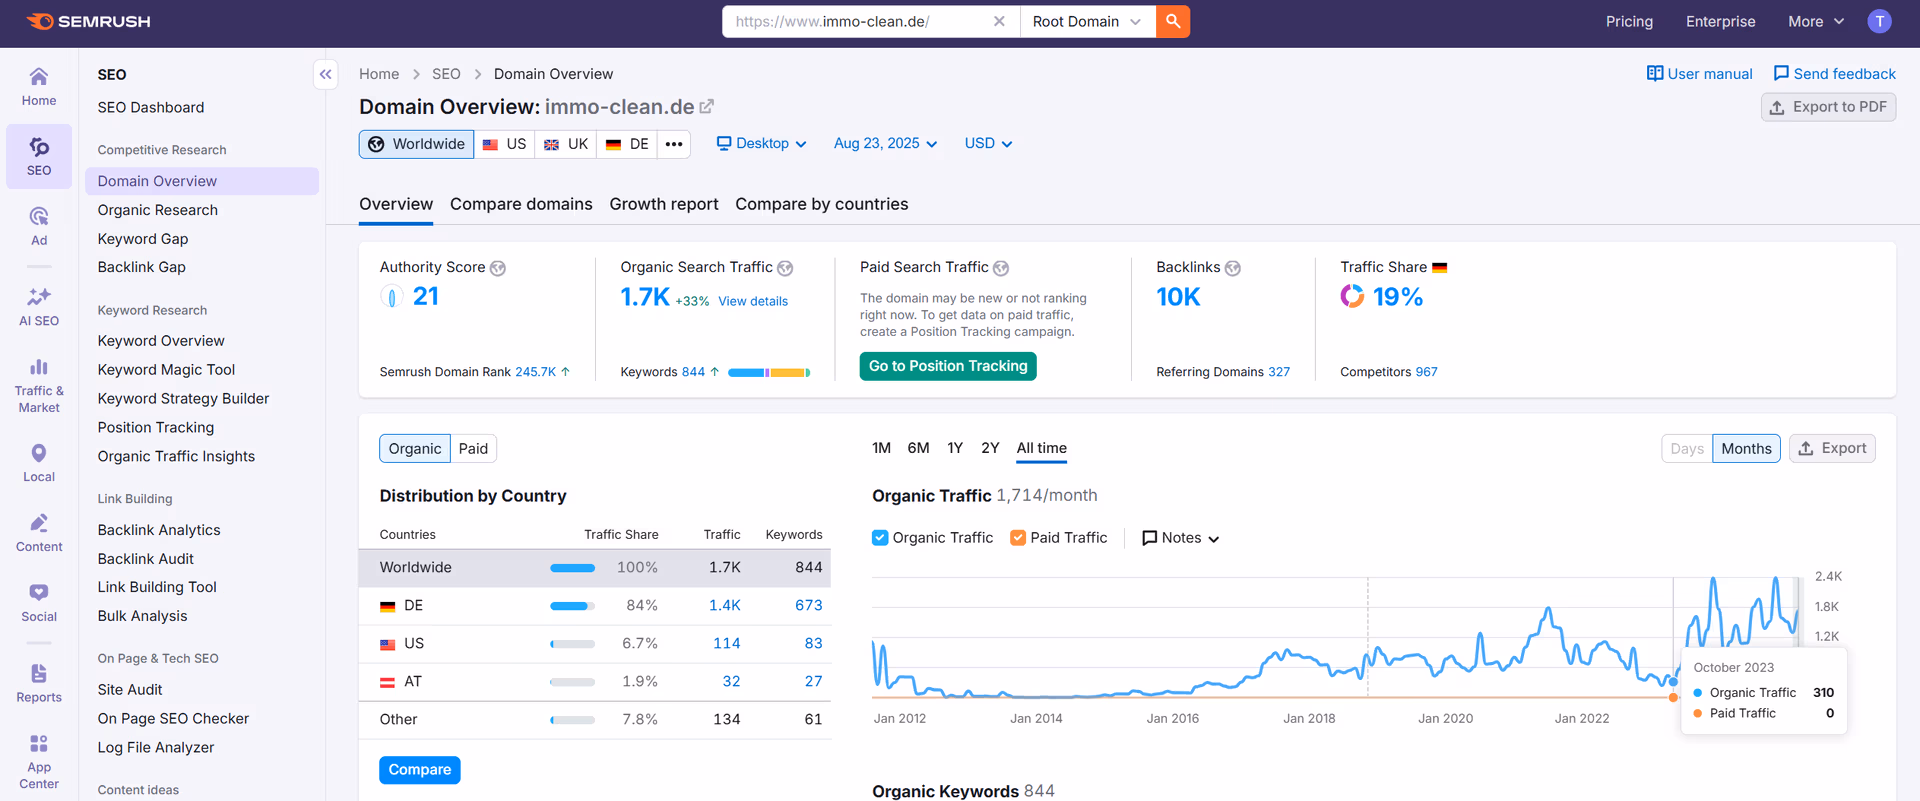Open SEO breadcrumb link
Screen dimensions: 1920x801
click(x=446, y=74)
